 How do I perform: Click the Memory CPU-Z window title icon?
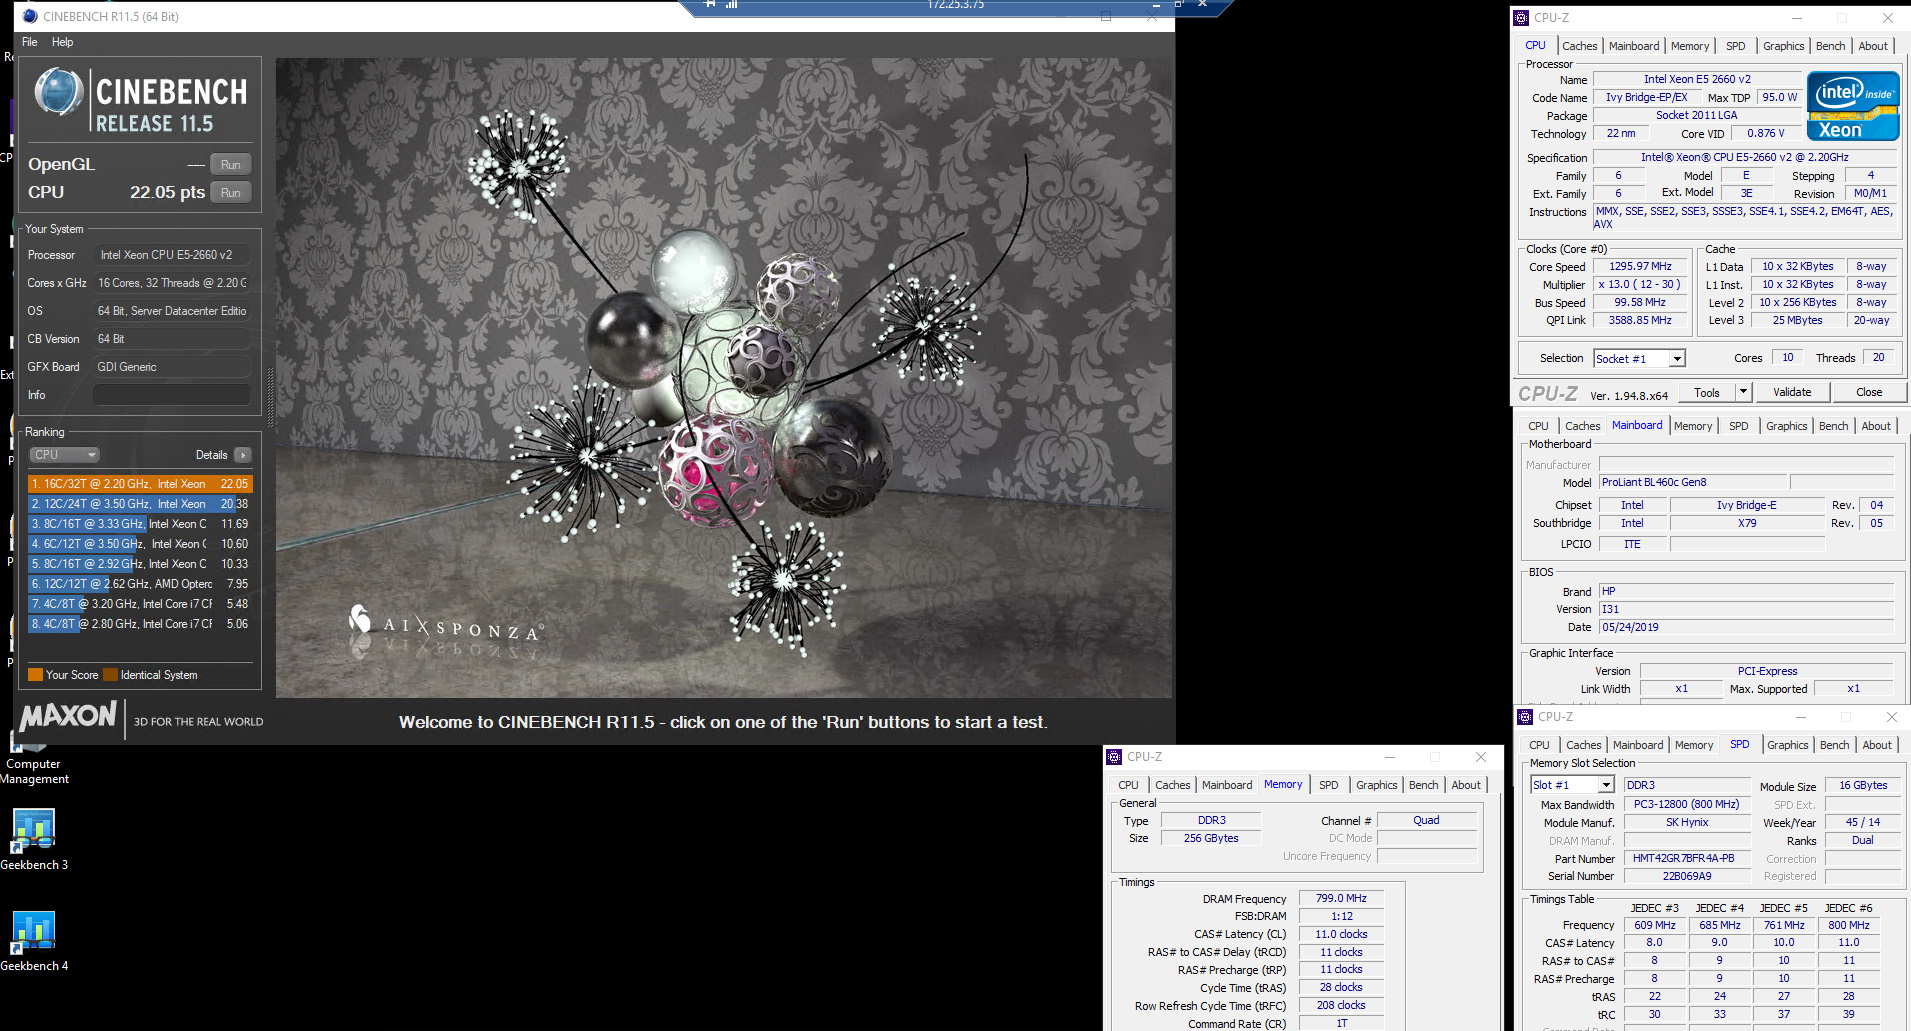pyautogui.click(x=1114, y=757)
